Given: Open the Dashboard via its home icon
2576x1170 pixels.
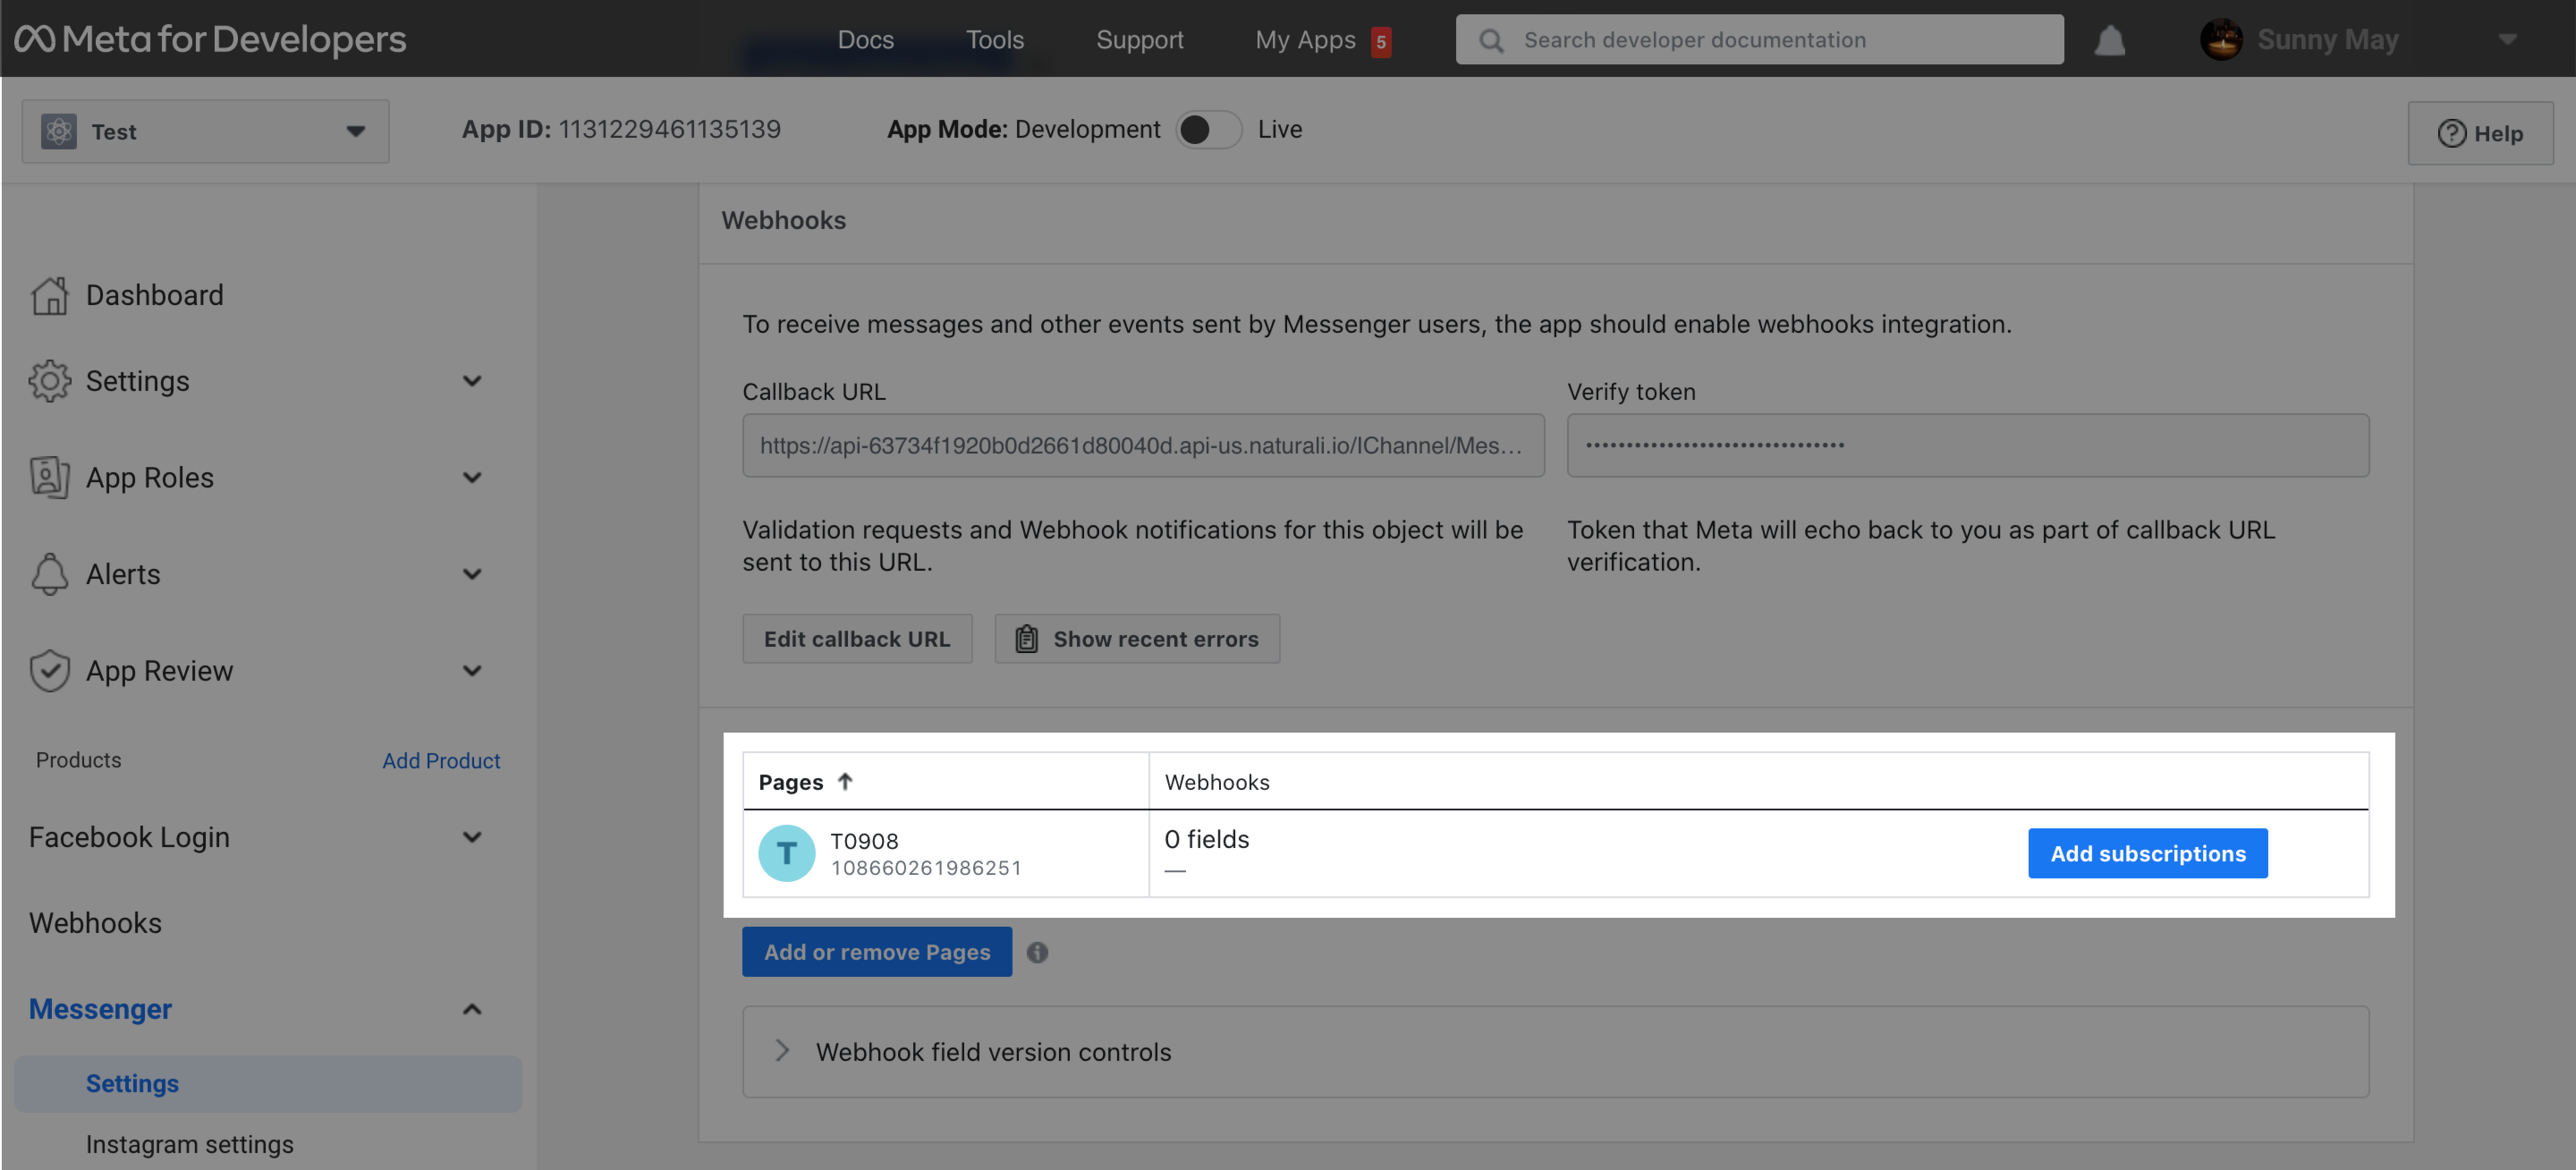Looking at the screenshot, I should pos(50,295).
